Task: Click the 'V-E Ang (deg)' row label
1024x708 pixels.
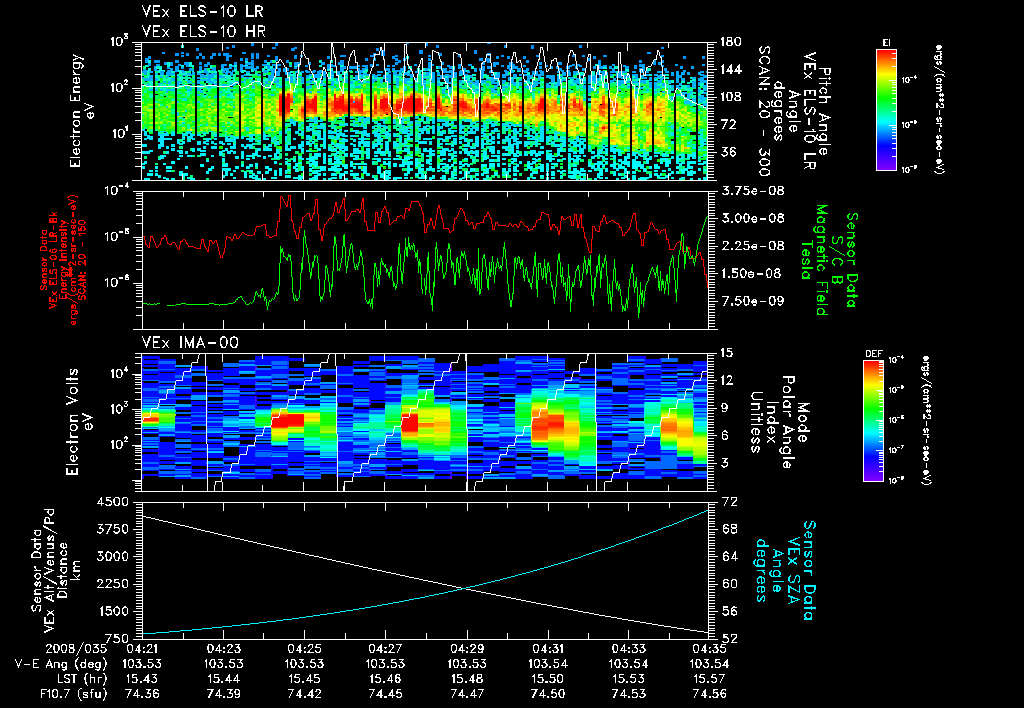Action: [61, 664]
